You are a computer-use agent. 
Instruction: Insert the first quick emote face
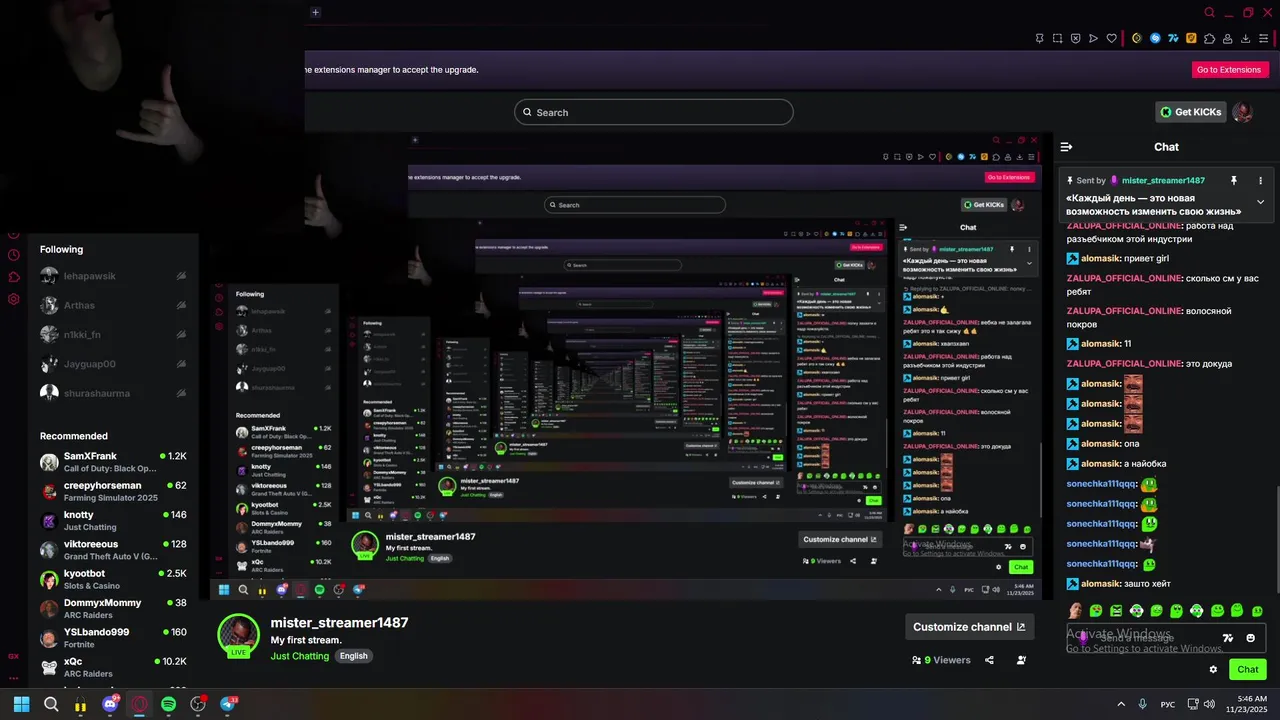1075,611
